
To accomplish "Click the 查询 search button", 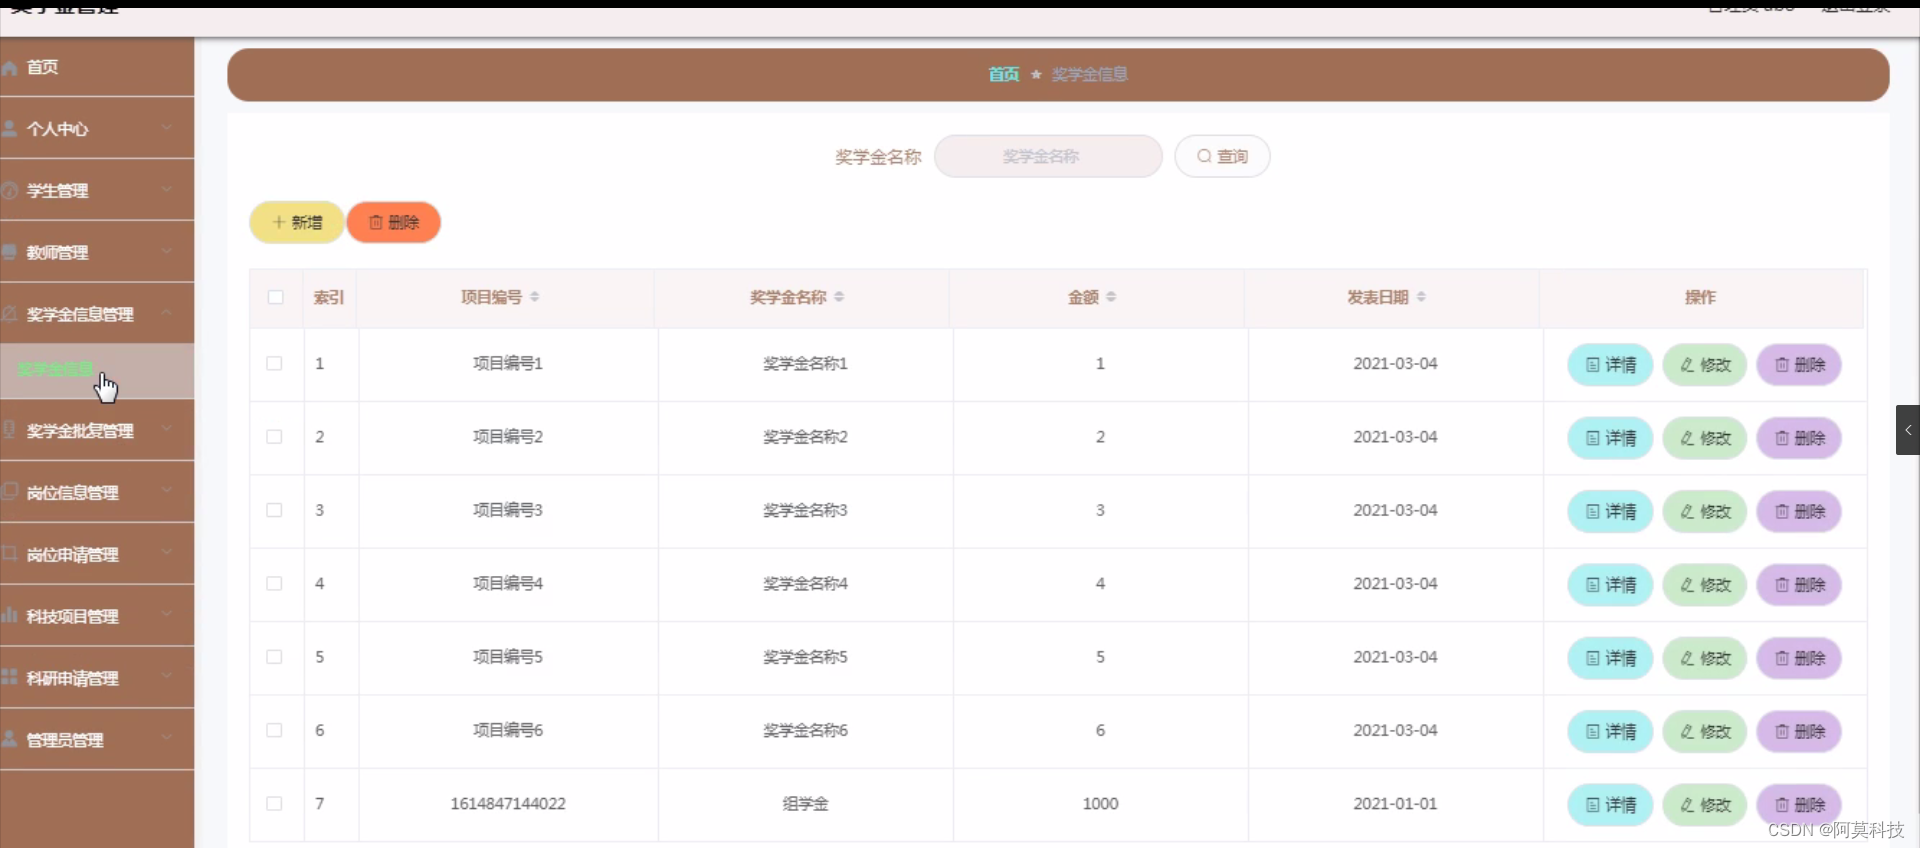I will tap(1222, 156).
